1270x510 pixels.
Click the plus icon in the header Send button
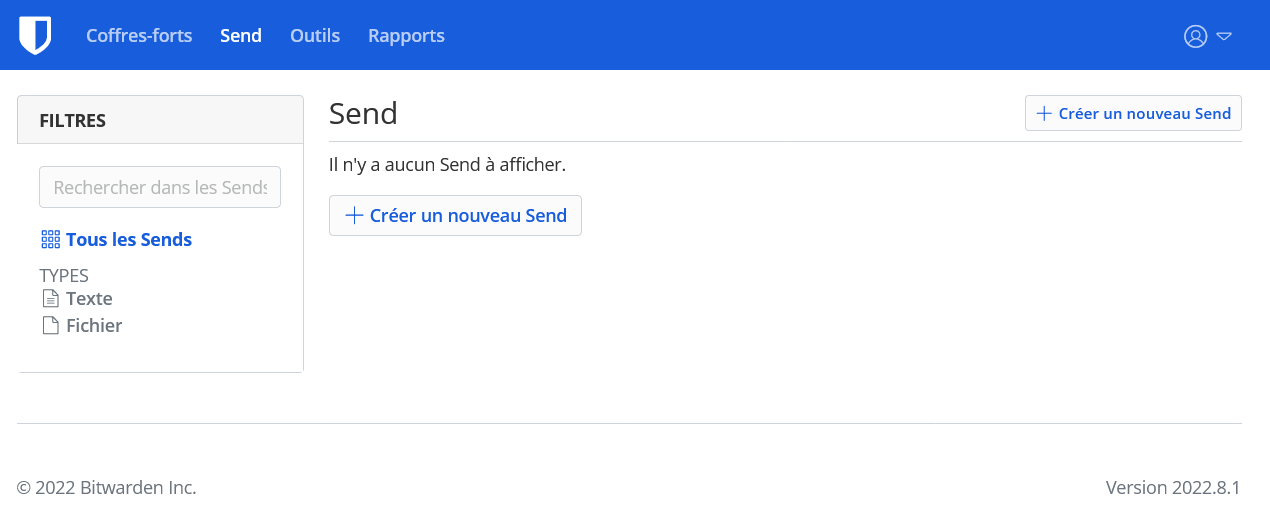tap(1044, 114)
